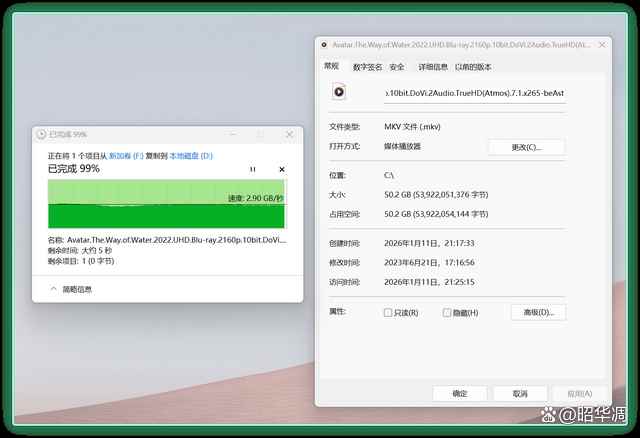Confirm with the 确定 button
The image size is (640, 438).
[x=460, y=394]
